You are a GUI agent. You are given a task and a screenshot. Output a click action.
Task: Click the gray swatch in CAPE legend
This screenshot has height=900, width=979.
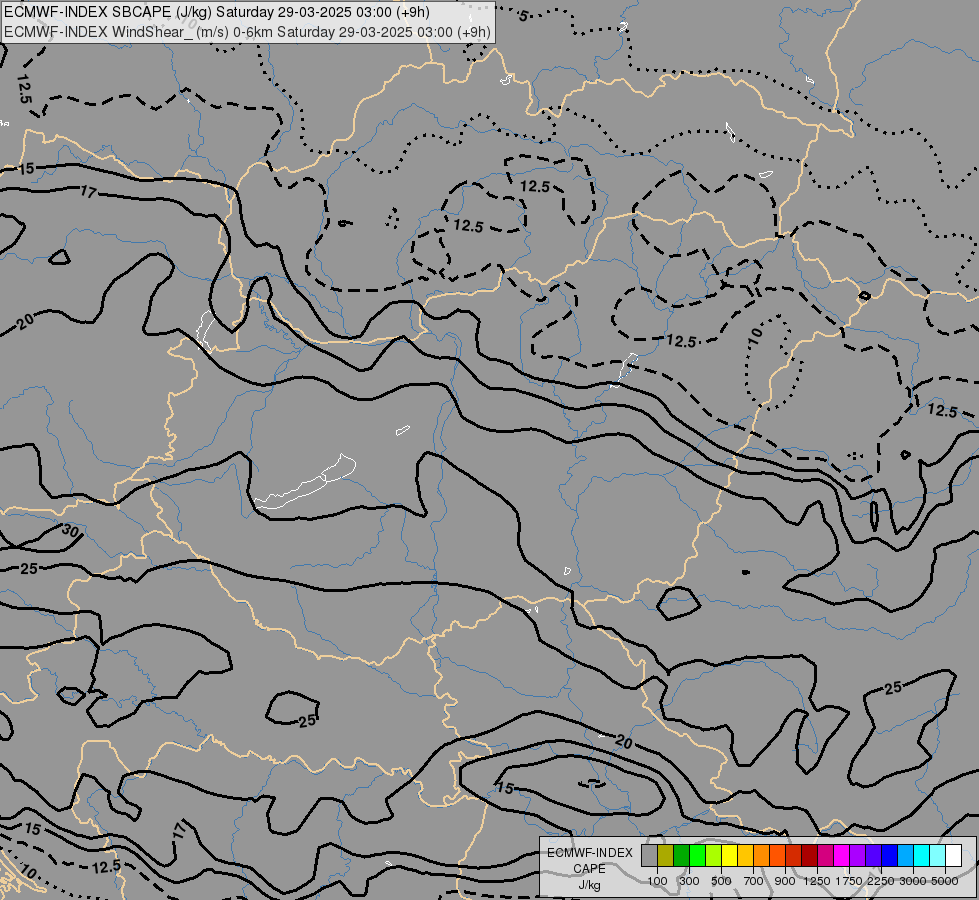(649, 855)
